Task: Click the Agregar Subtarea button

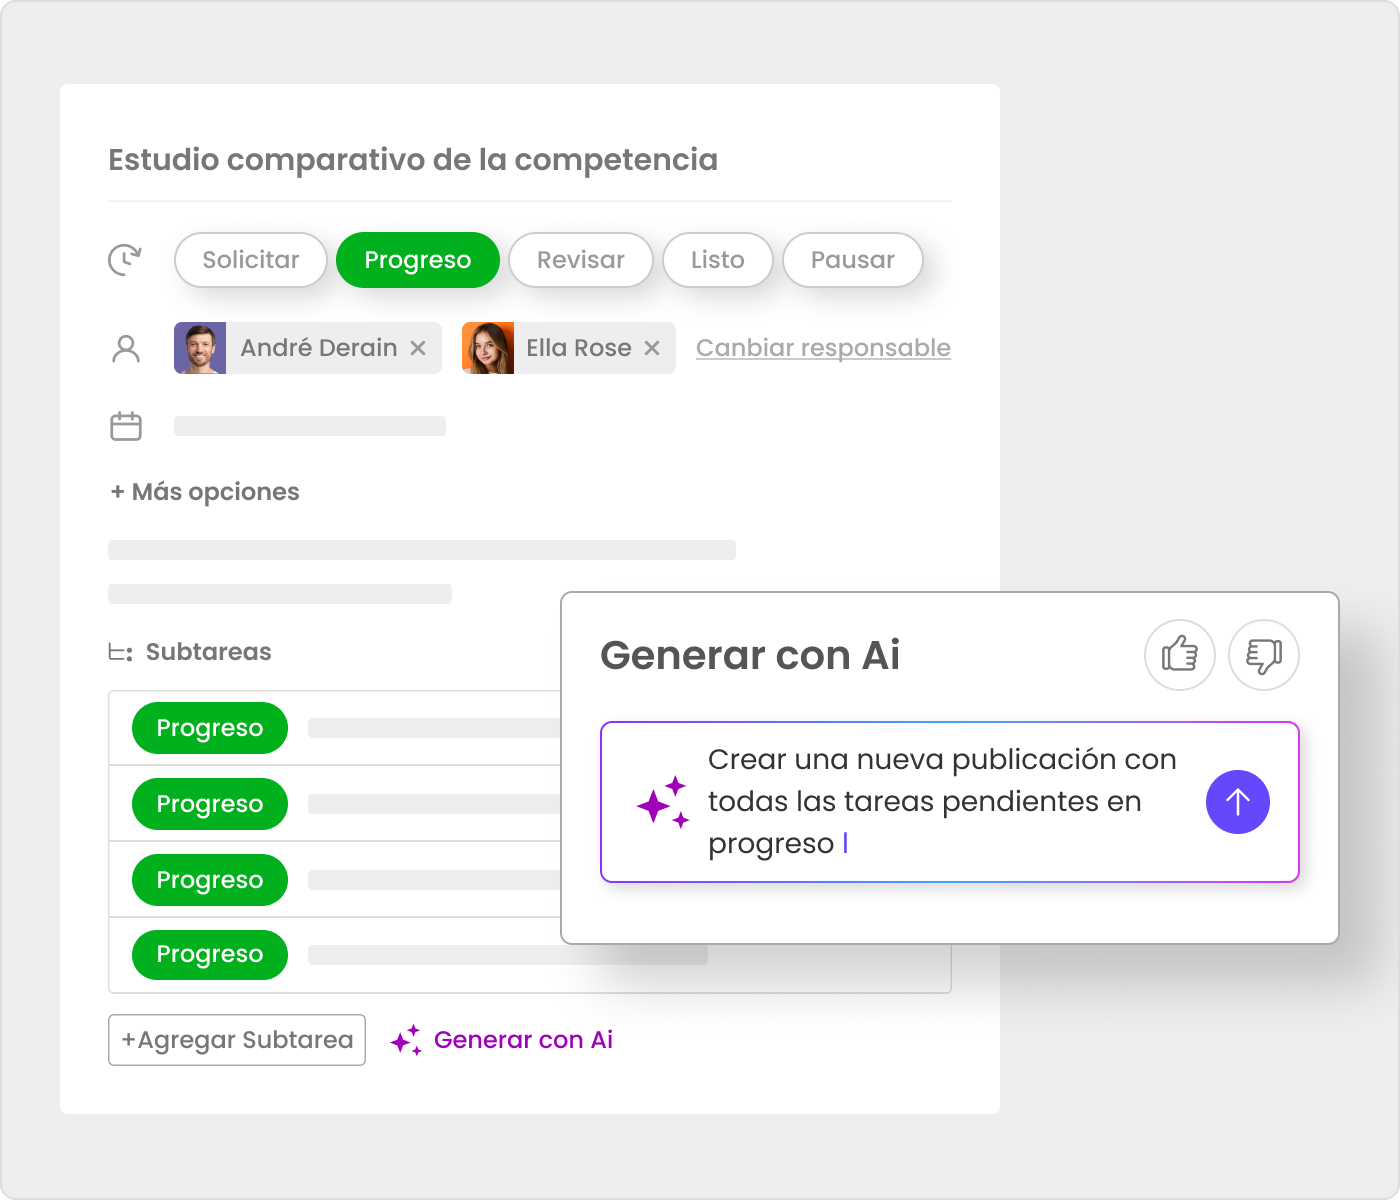Action: 237,1040
